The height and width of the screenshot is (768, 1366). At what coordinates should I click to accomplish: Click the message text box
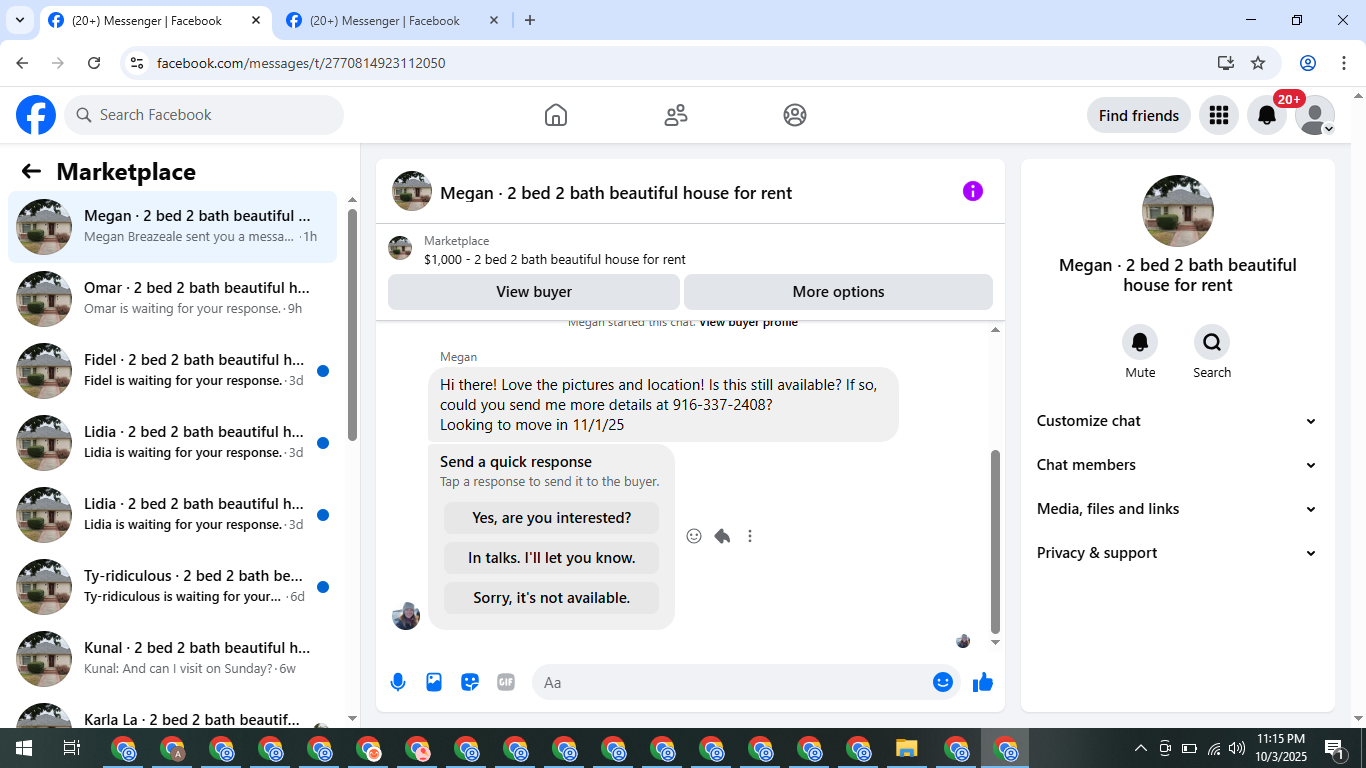click(746, 682)
